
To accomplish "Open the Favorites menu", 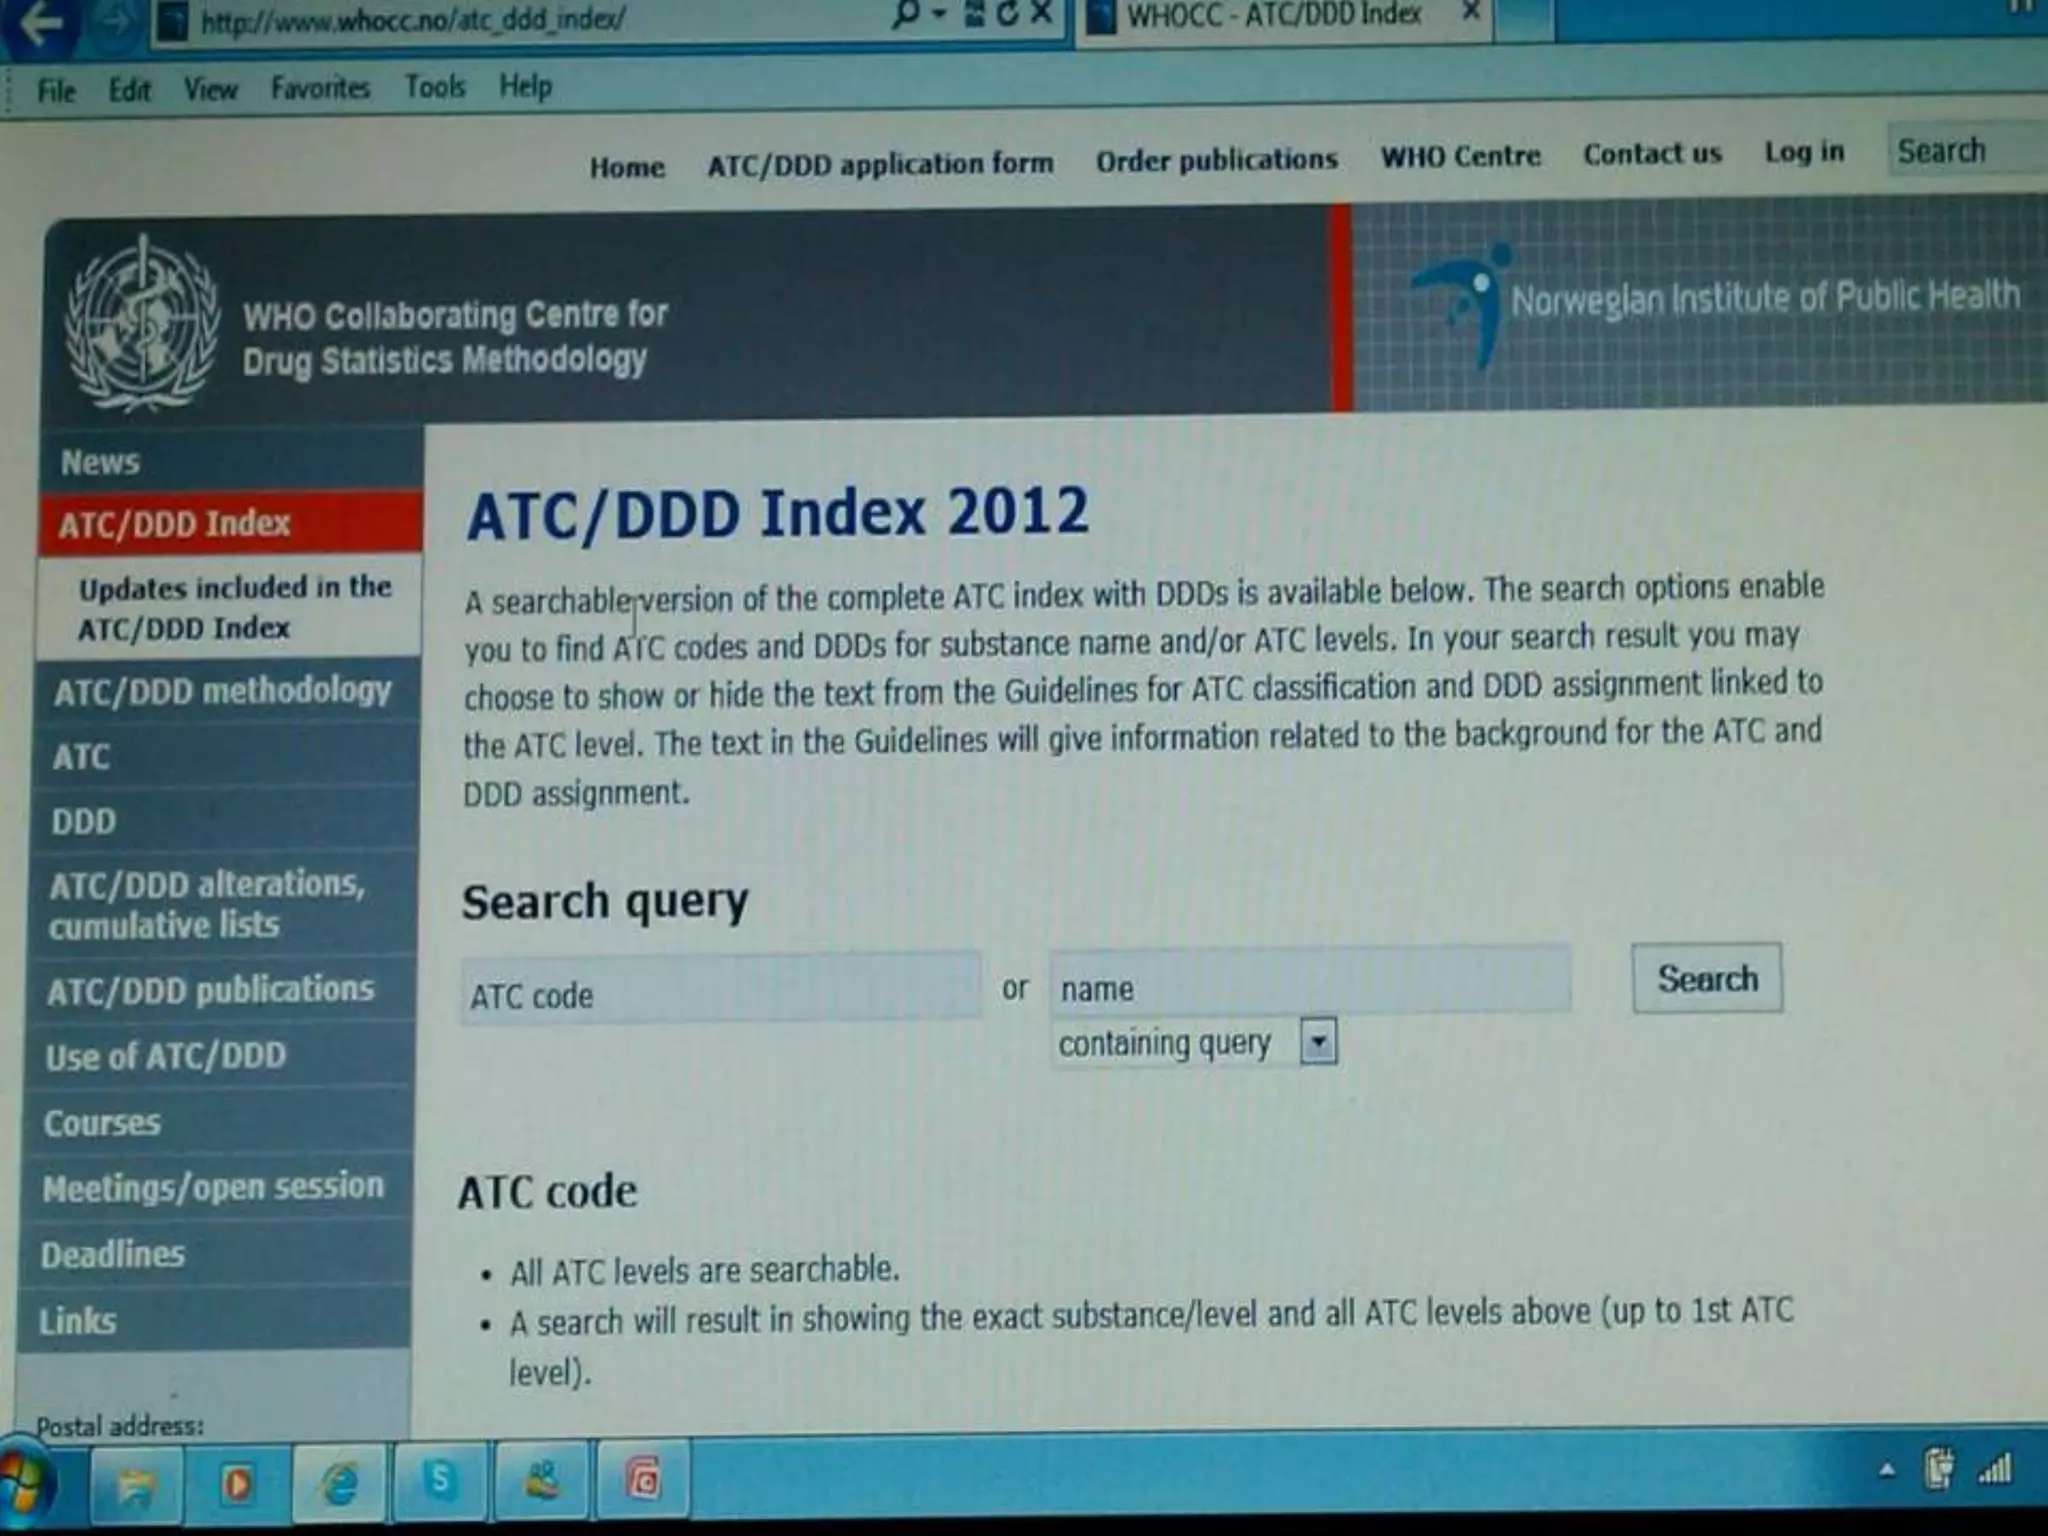I will tap(320, 88).
